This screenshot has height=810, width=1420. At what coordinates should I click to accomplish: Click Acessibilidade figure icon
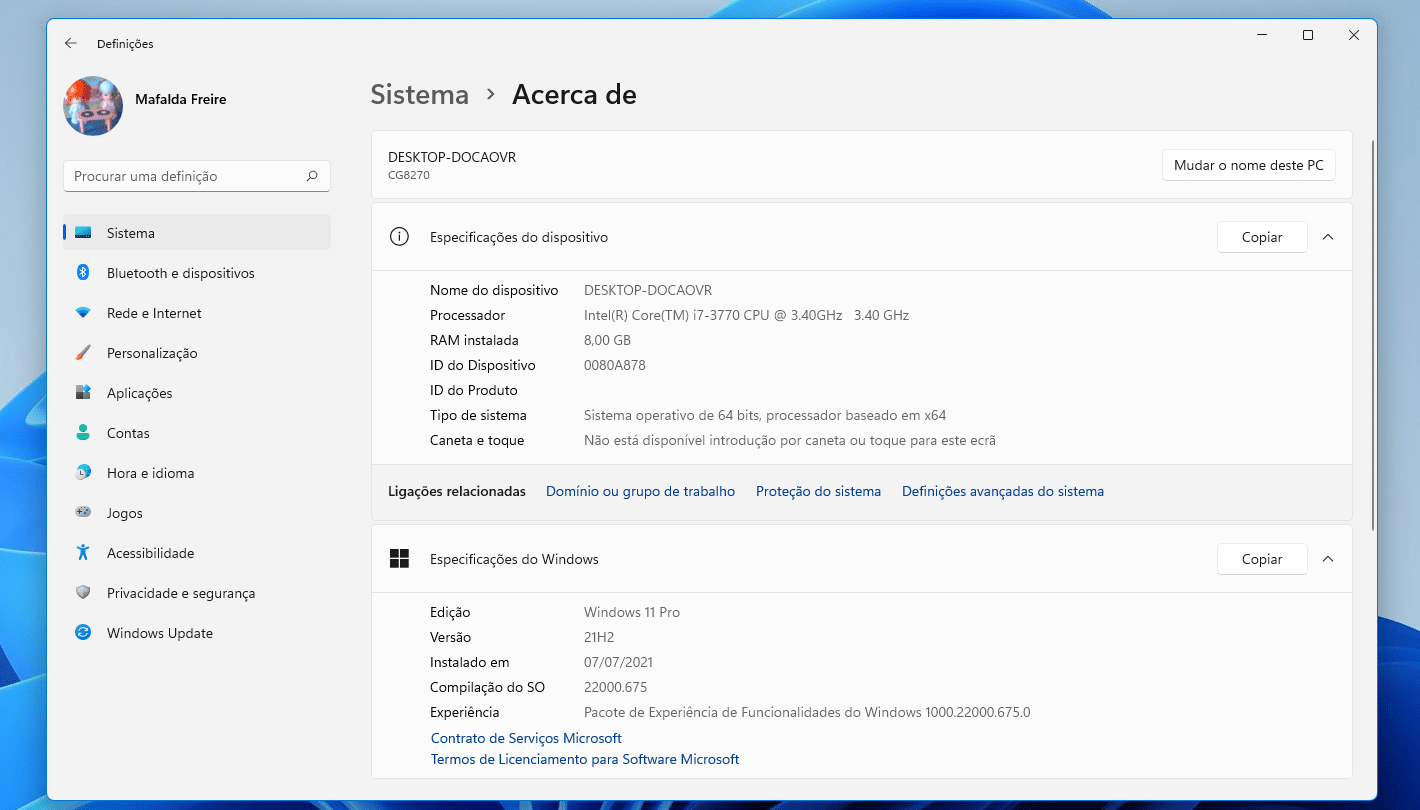(84, 553)
